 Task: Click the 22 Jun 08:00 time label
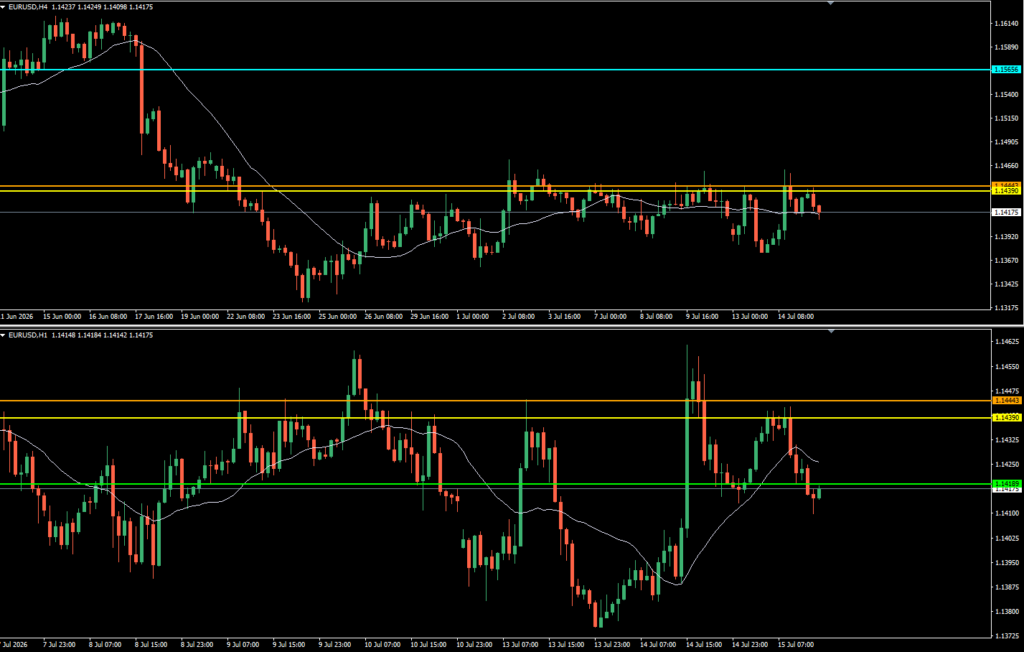pos(246,316)
